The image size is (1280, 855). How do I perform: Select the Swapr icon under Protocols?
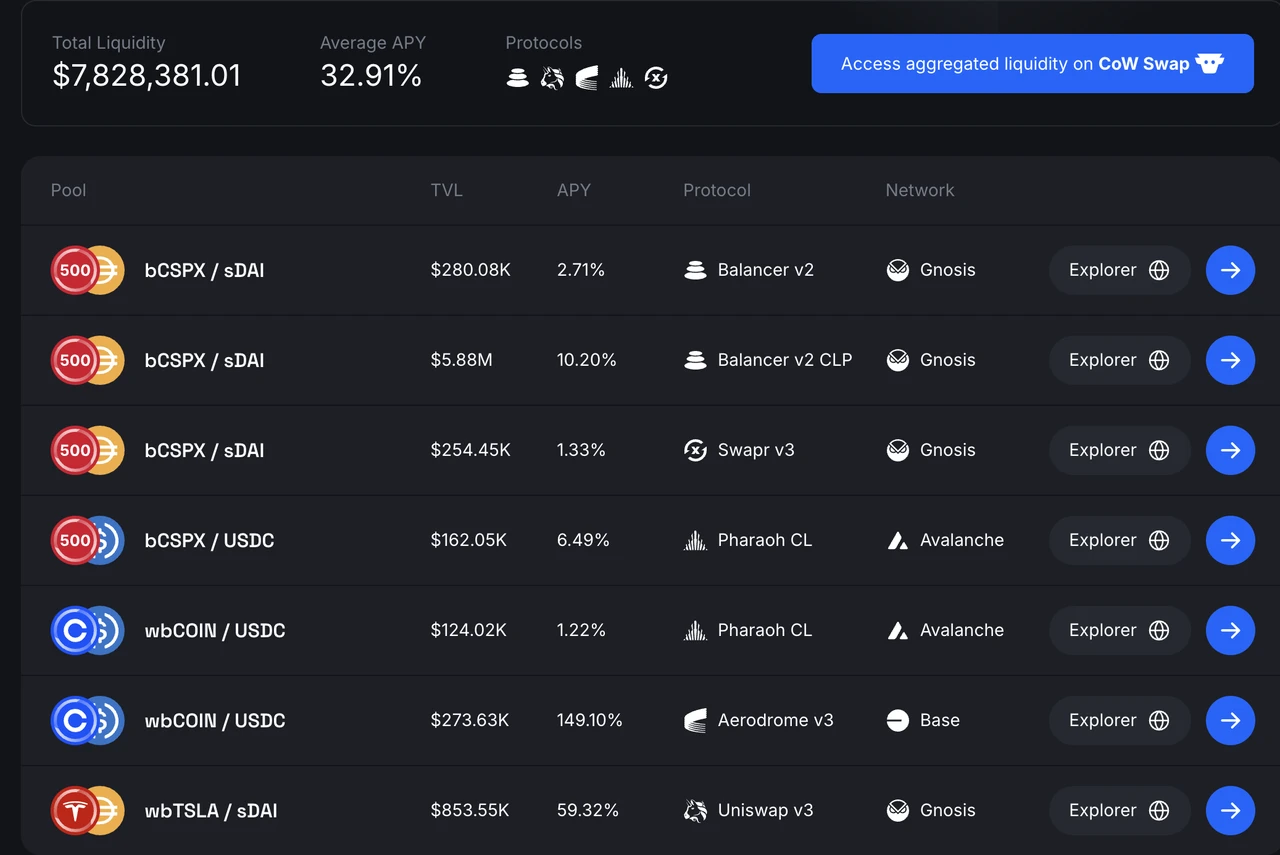pos(656,77)
